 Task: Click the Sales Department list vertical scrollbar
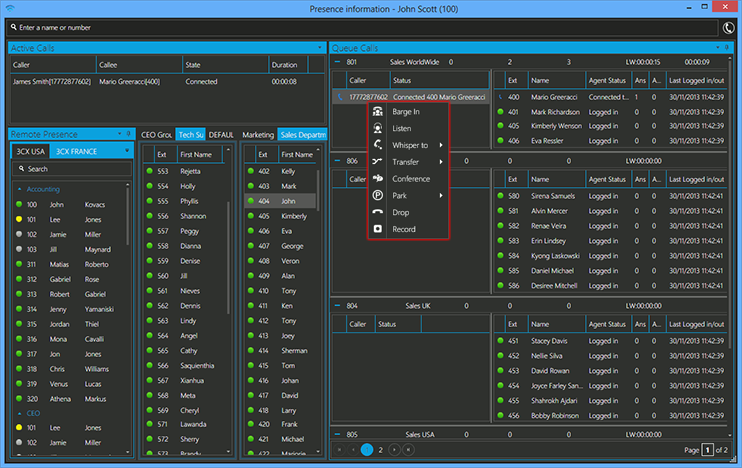click(318, 189)
